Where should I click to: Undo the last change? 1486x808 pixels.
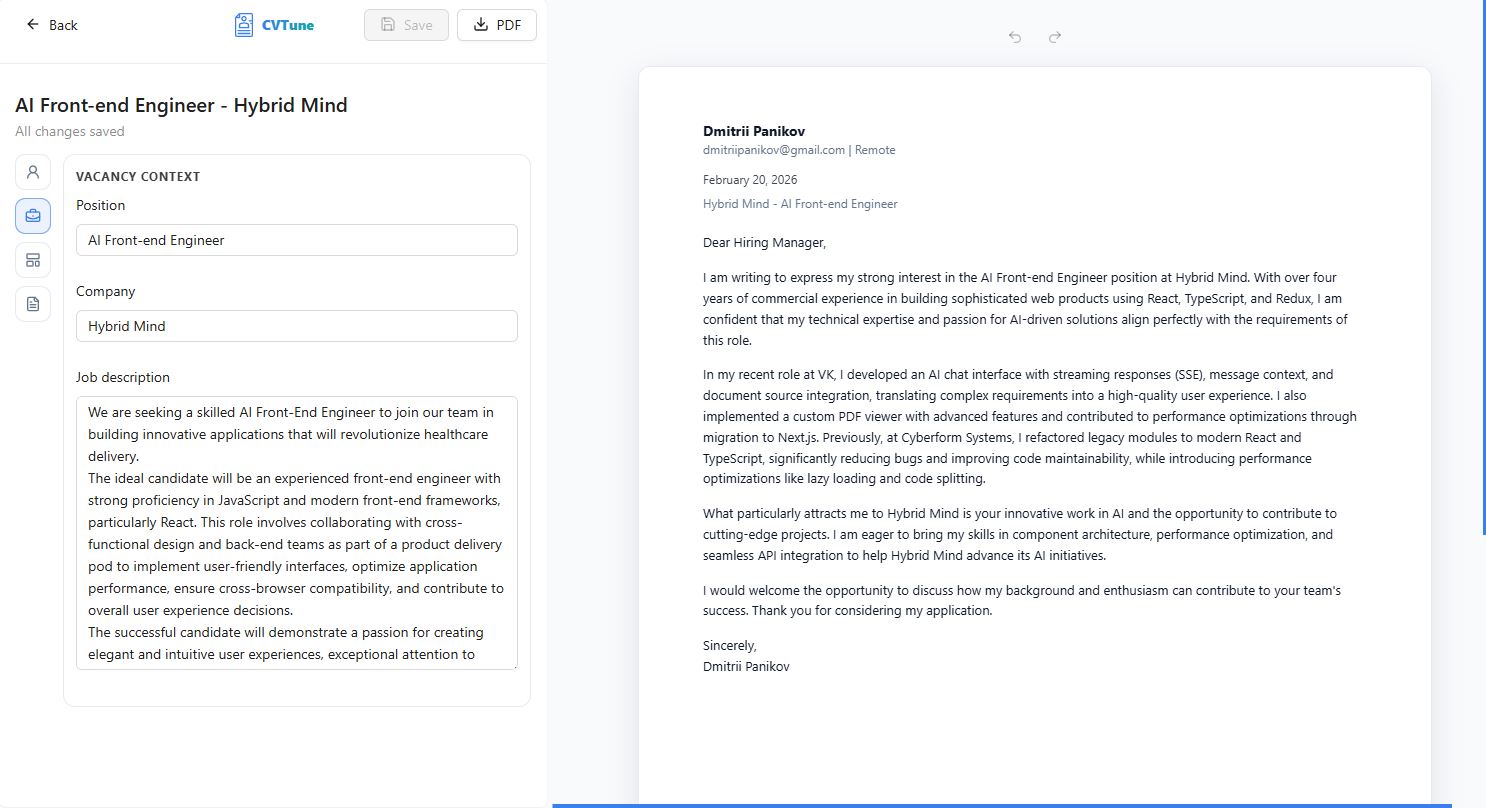[1015, 37]
